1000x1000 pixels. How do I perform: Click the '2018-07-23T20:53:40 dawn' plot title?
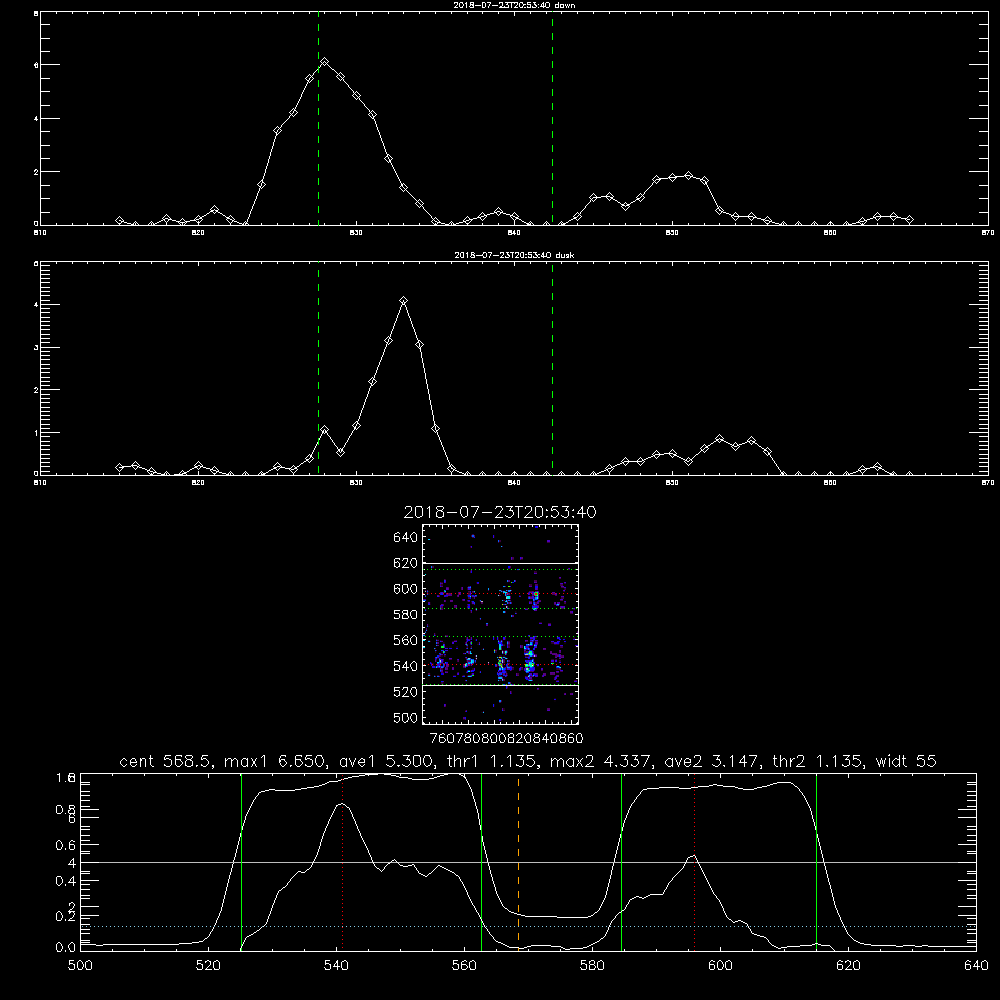514,5
